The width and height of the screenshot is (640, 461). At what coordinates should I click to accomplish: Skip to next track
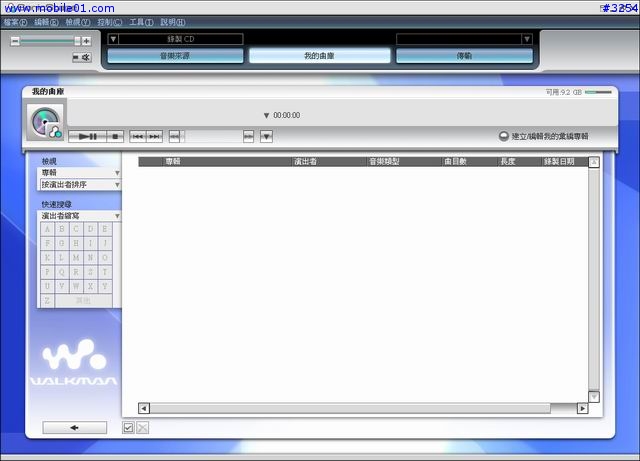point(154,136)
